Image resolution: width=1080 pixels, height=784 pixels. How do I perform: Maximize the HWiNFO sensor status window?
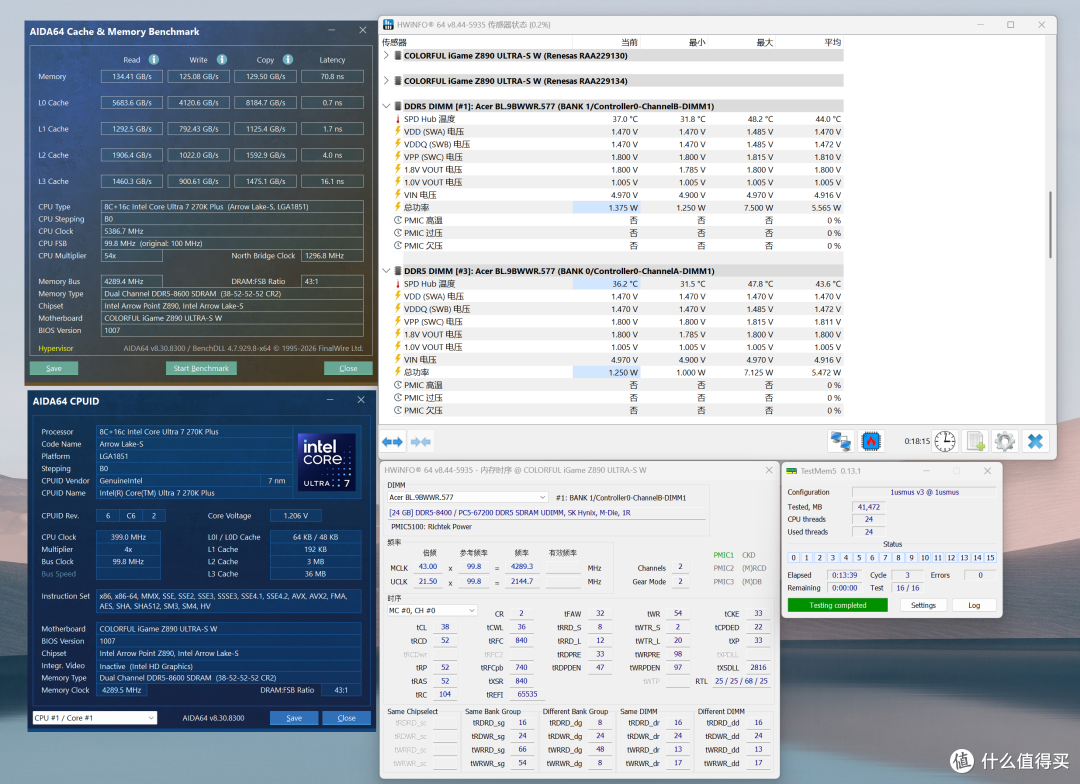(x=1010, y=25)
